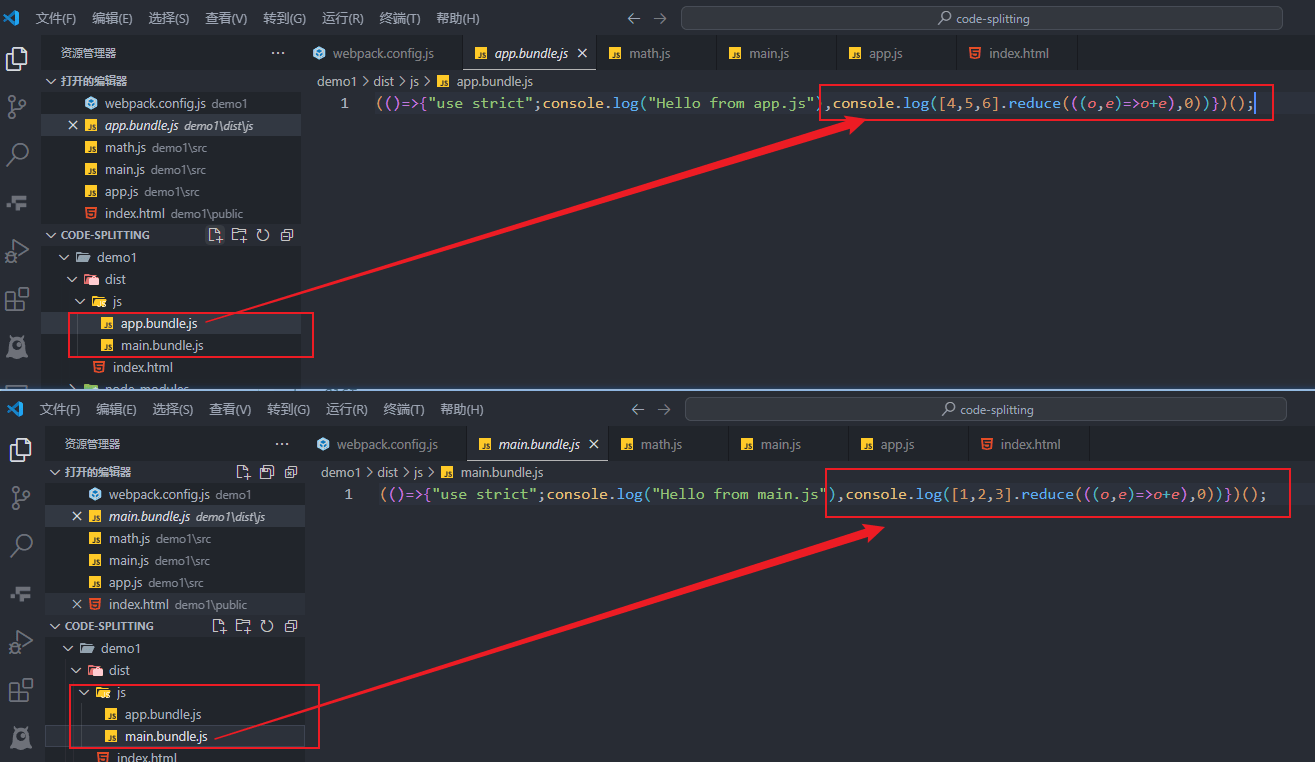
Task: Close app.bundle.js tab in top window
Action: (582, 53)
